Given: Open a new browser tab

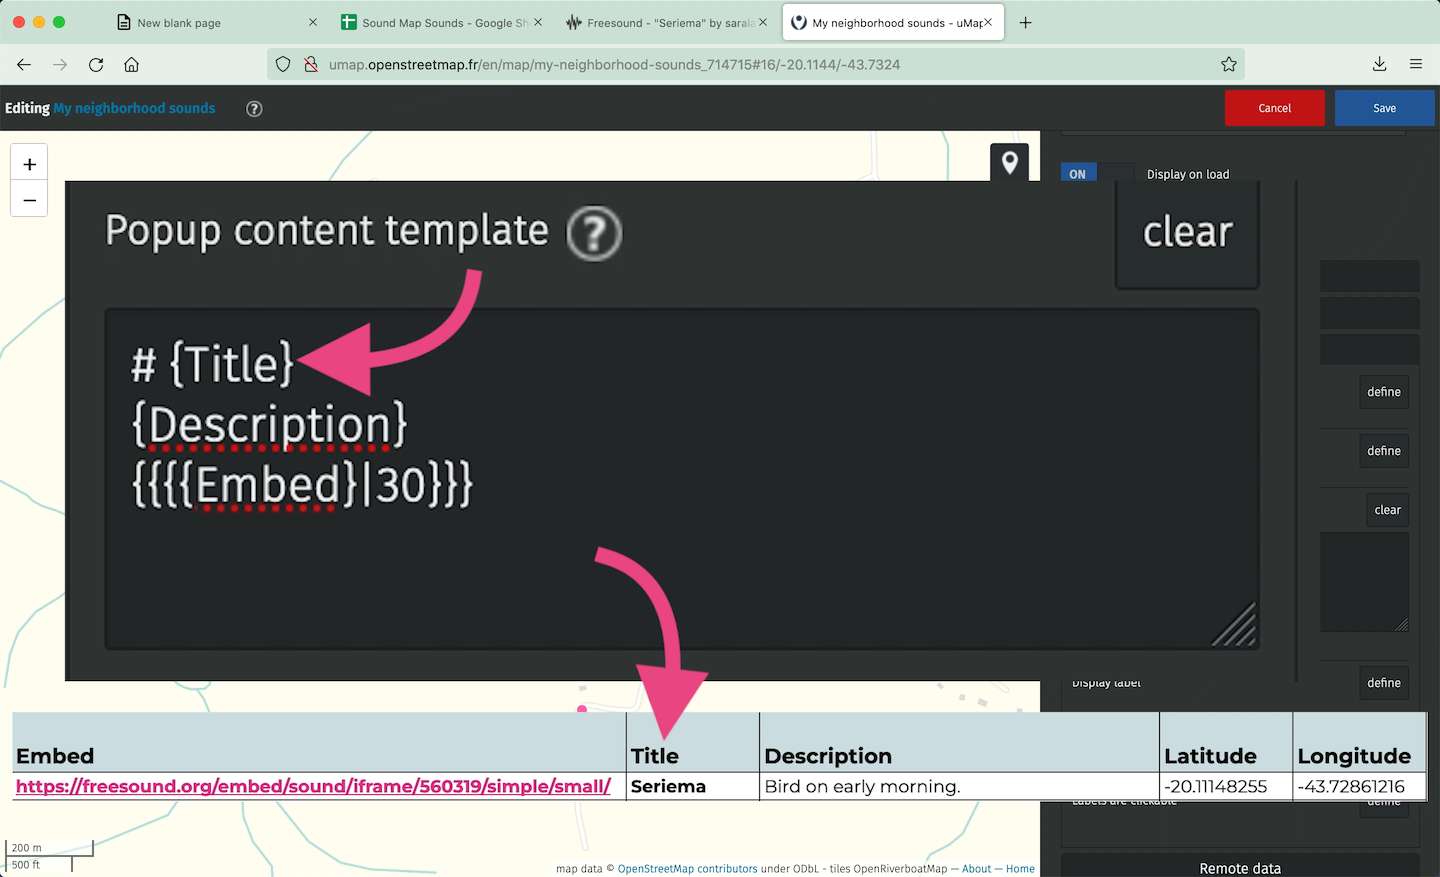Looking at the screenshot, I should (x=1025, y=23).
